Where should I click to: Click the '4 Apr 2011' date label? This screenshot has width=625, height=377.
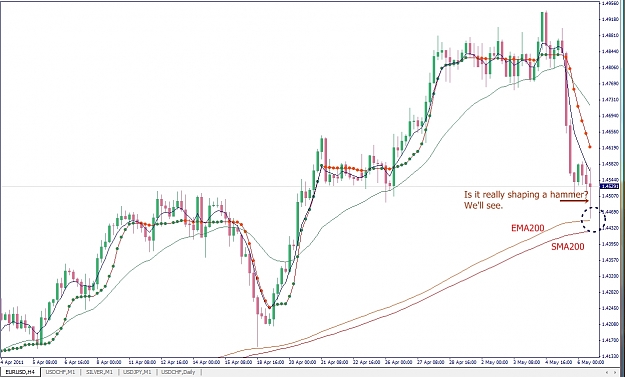click(x=12, y=362)
